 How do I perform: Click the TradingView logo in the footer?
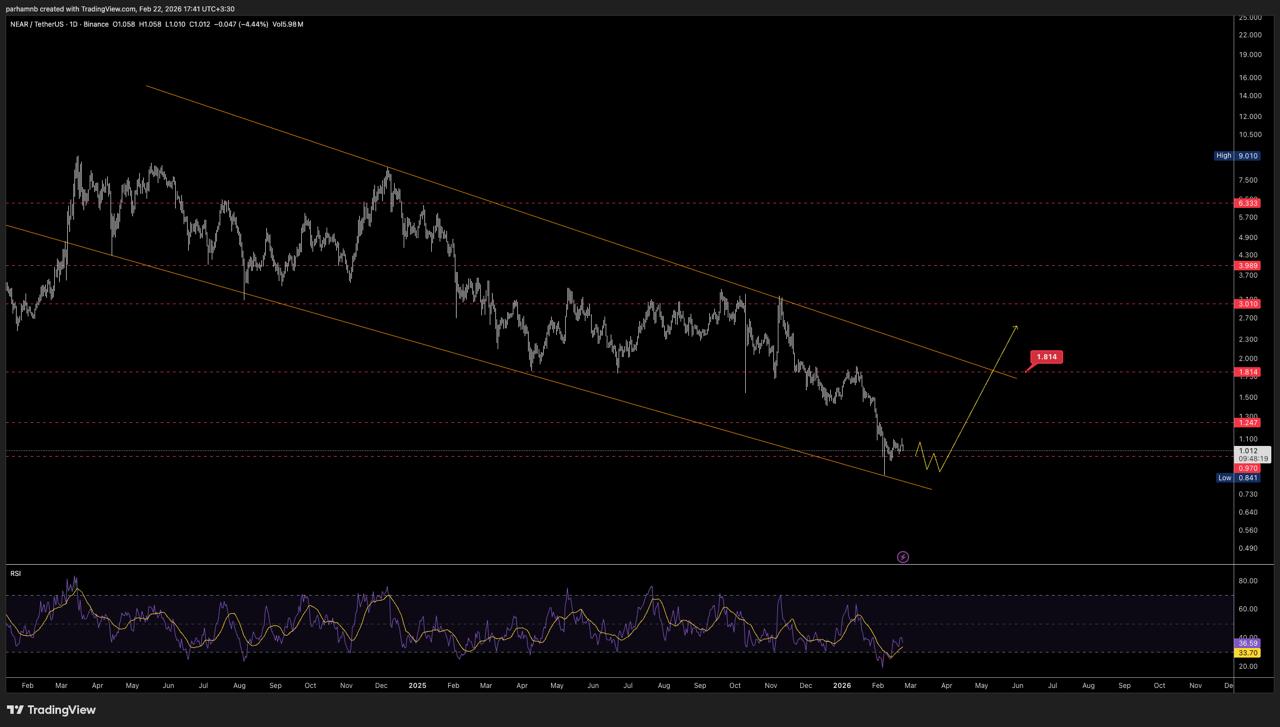point(52,710)
